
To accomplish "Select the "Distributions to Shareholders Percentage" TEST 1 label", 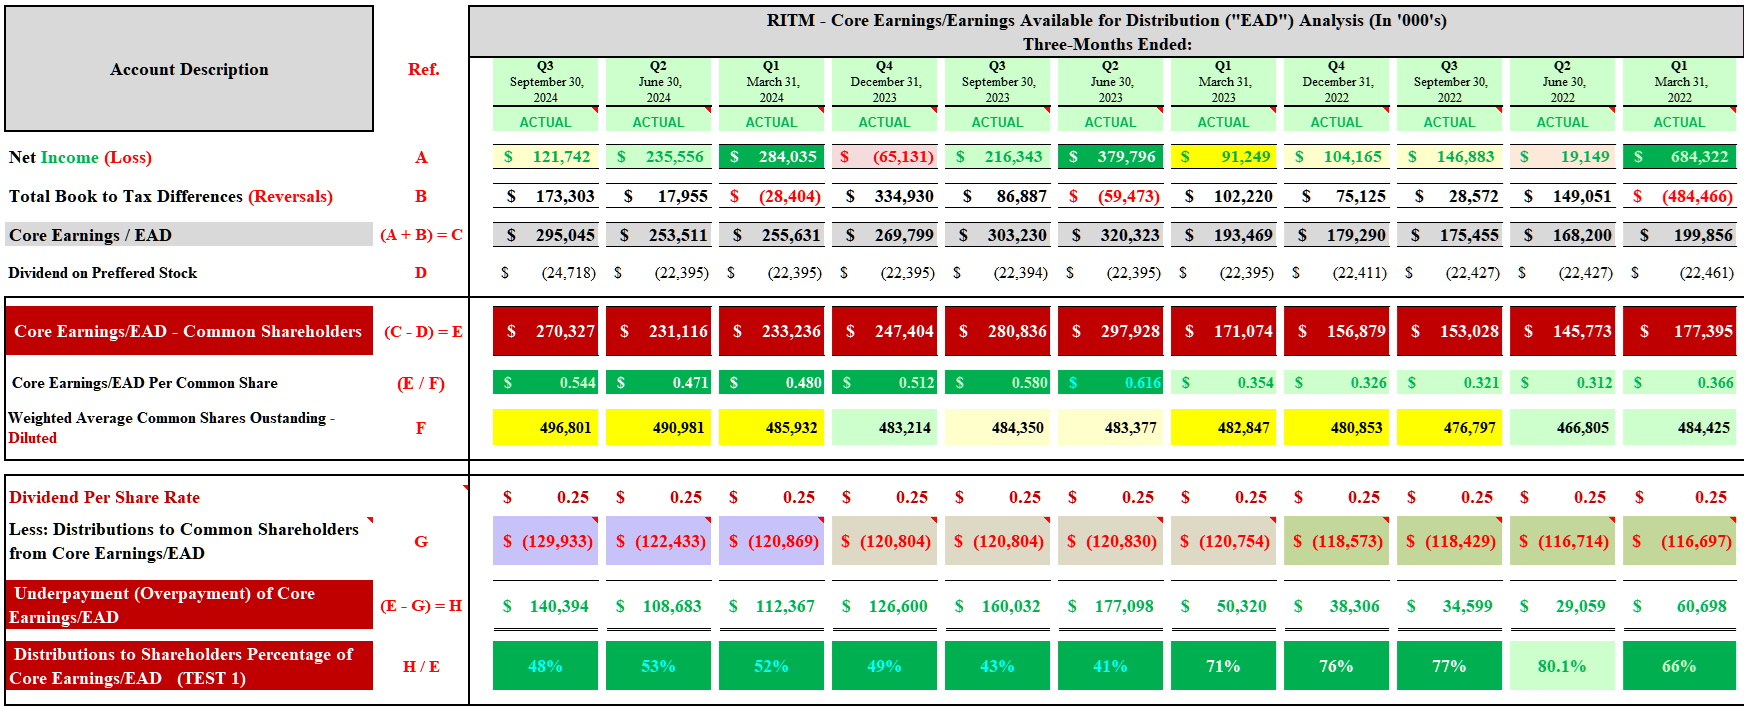I will [189, 666].
